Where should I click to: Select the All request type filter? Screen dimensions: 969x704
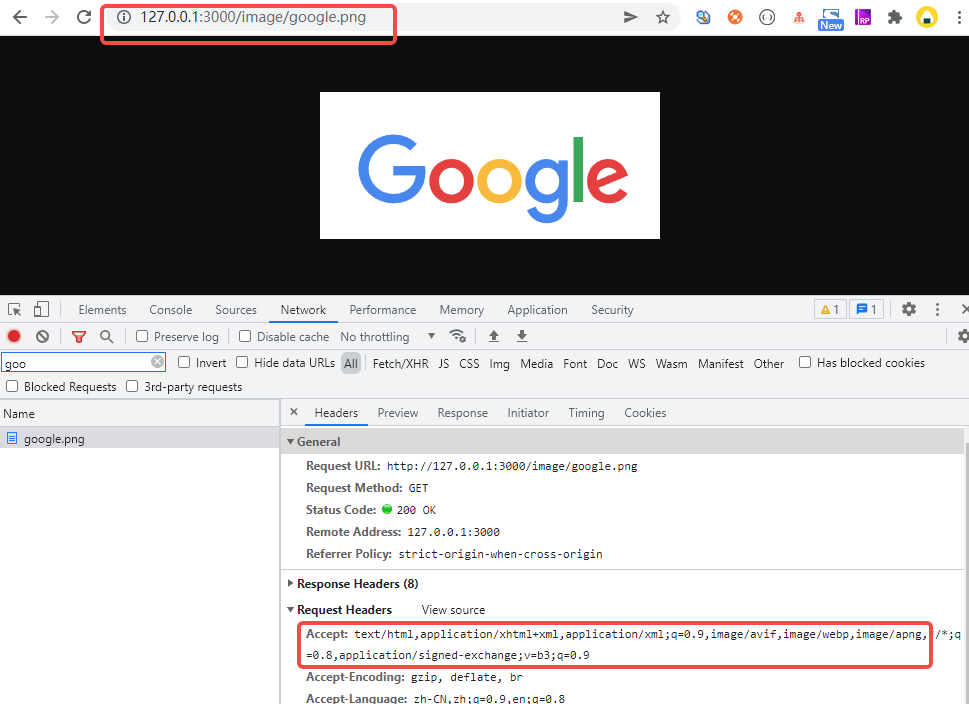(350, 363)
